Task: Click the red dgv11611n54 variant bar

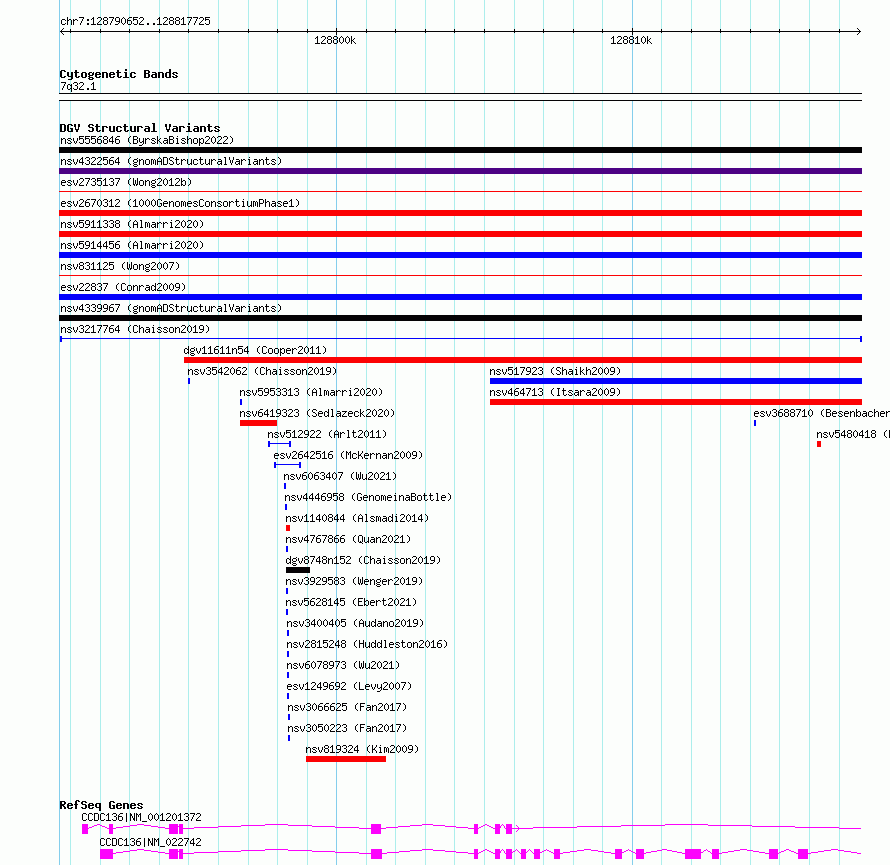Action: pyautogui.click(x=523, y=360)
